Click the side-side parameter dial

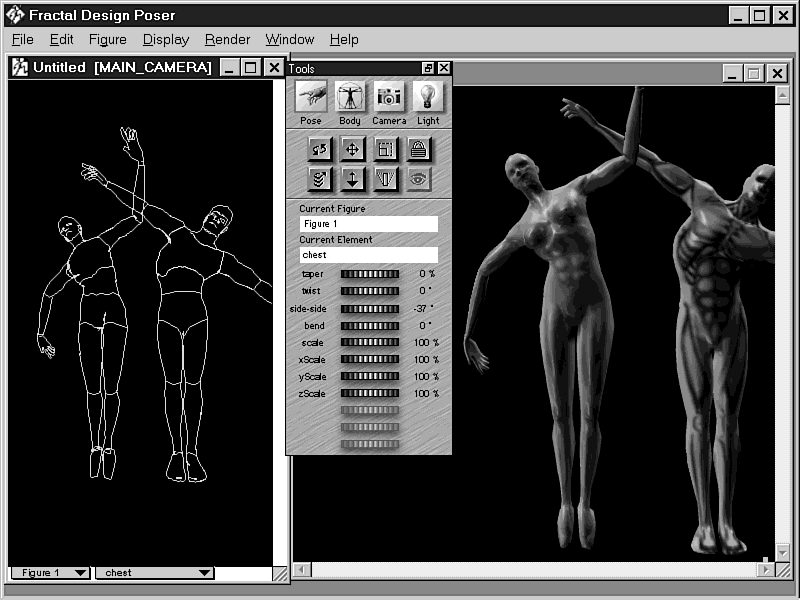click(369, 309)
